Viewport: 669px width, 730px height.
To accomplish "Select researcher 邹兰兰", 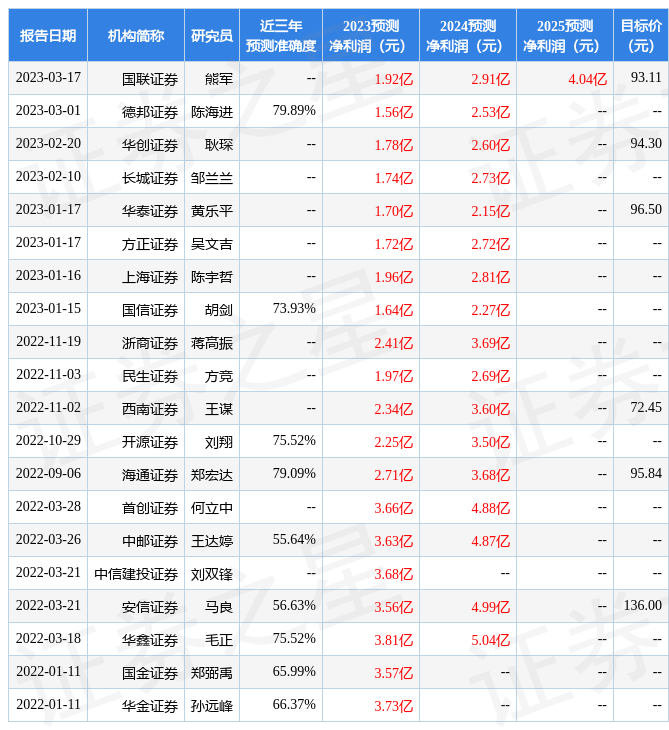I will pos(212,178).
